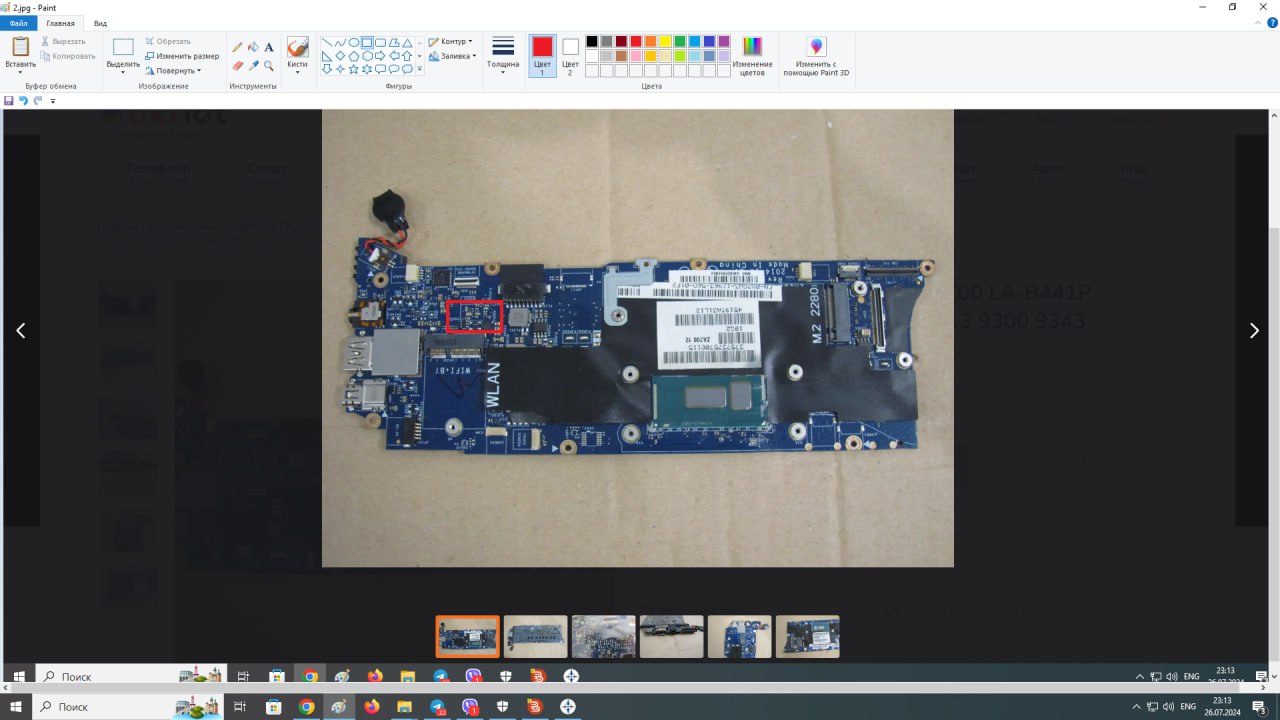Pick the green color swatch
The height and width of the screenshot is (720, 1280).
[x=680, y=42]
